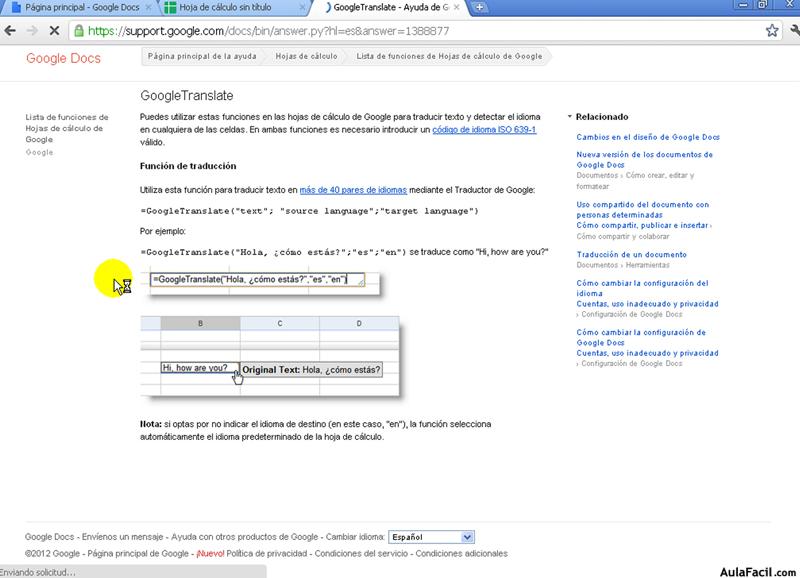Image resolution: width=800 pixels, height=578 pixels.
Task: Open Página principal de Google footer link
Action: tap(138, 554)
